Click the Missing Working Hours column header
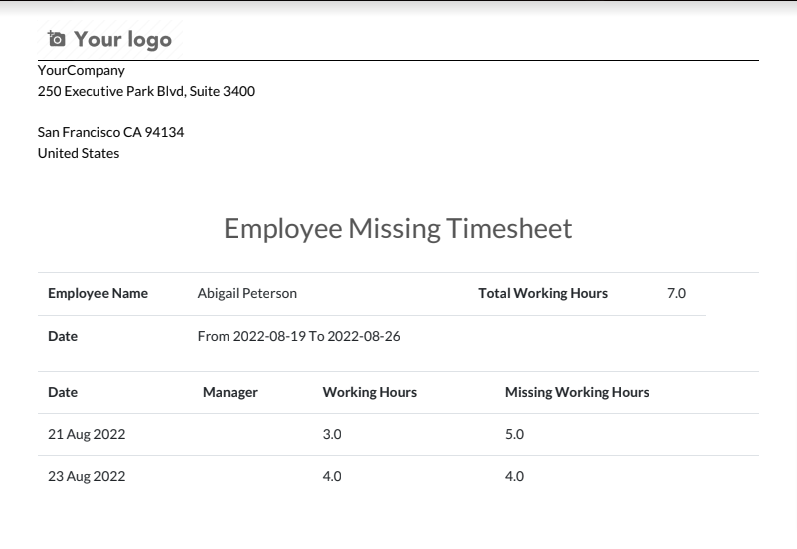The width and height of the screenshot is (797, 549). [x=577, y=392]
